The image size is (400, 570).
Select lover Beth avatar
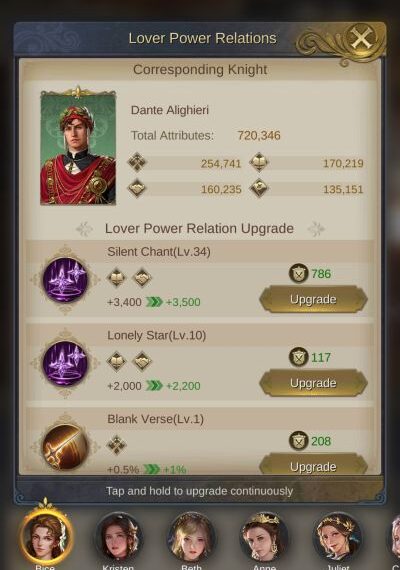[x=191, y=537]
